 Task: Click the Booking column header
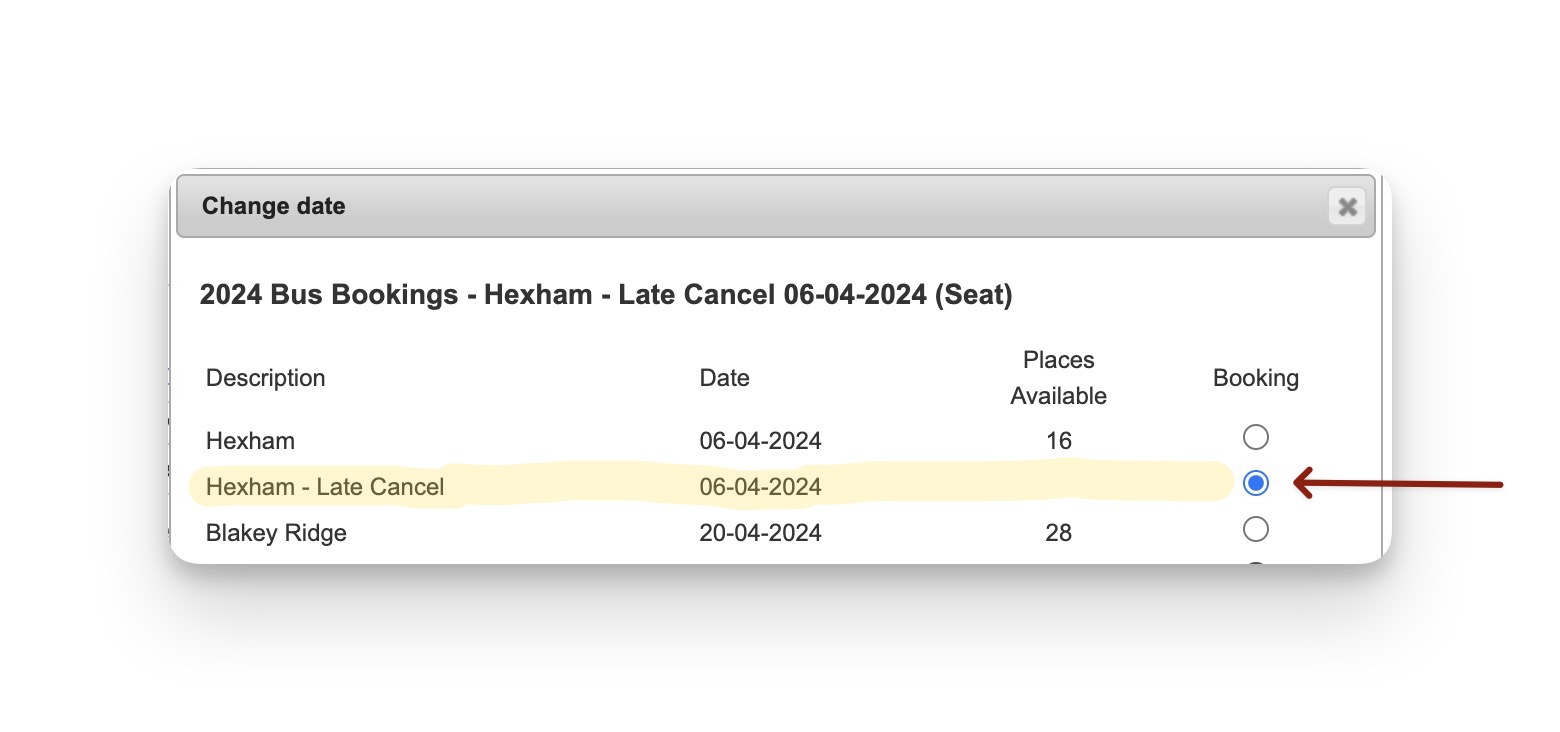pos(1255,378)
